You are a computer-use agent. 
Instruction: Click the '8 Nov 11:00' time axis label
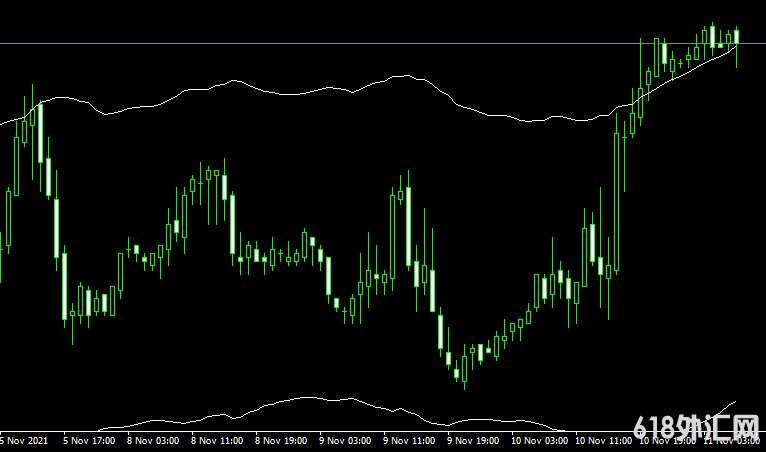(217, 441)
